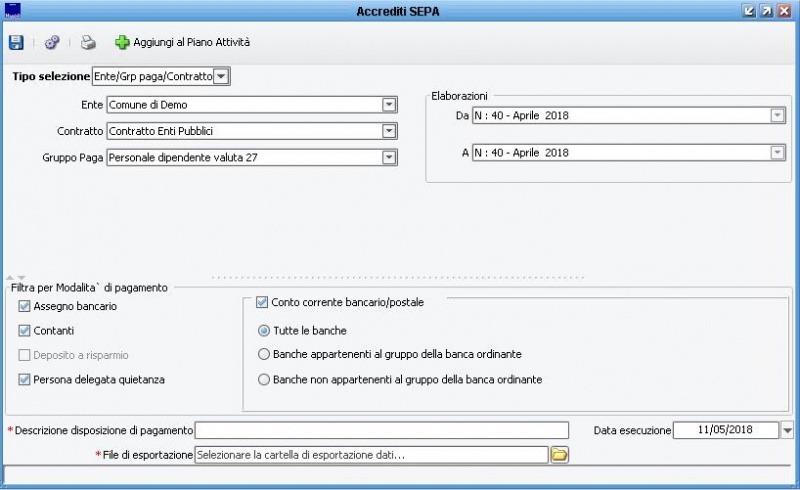Expand the Contratto dropdown
Image resolution: width=800 pixels, height=490 pixels.
click(389, 131)
